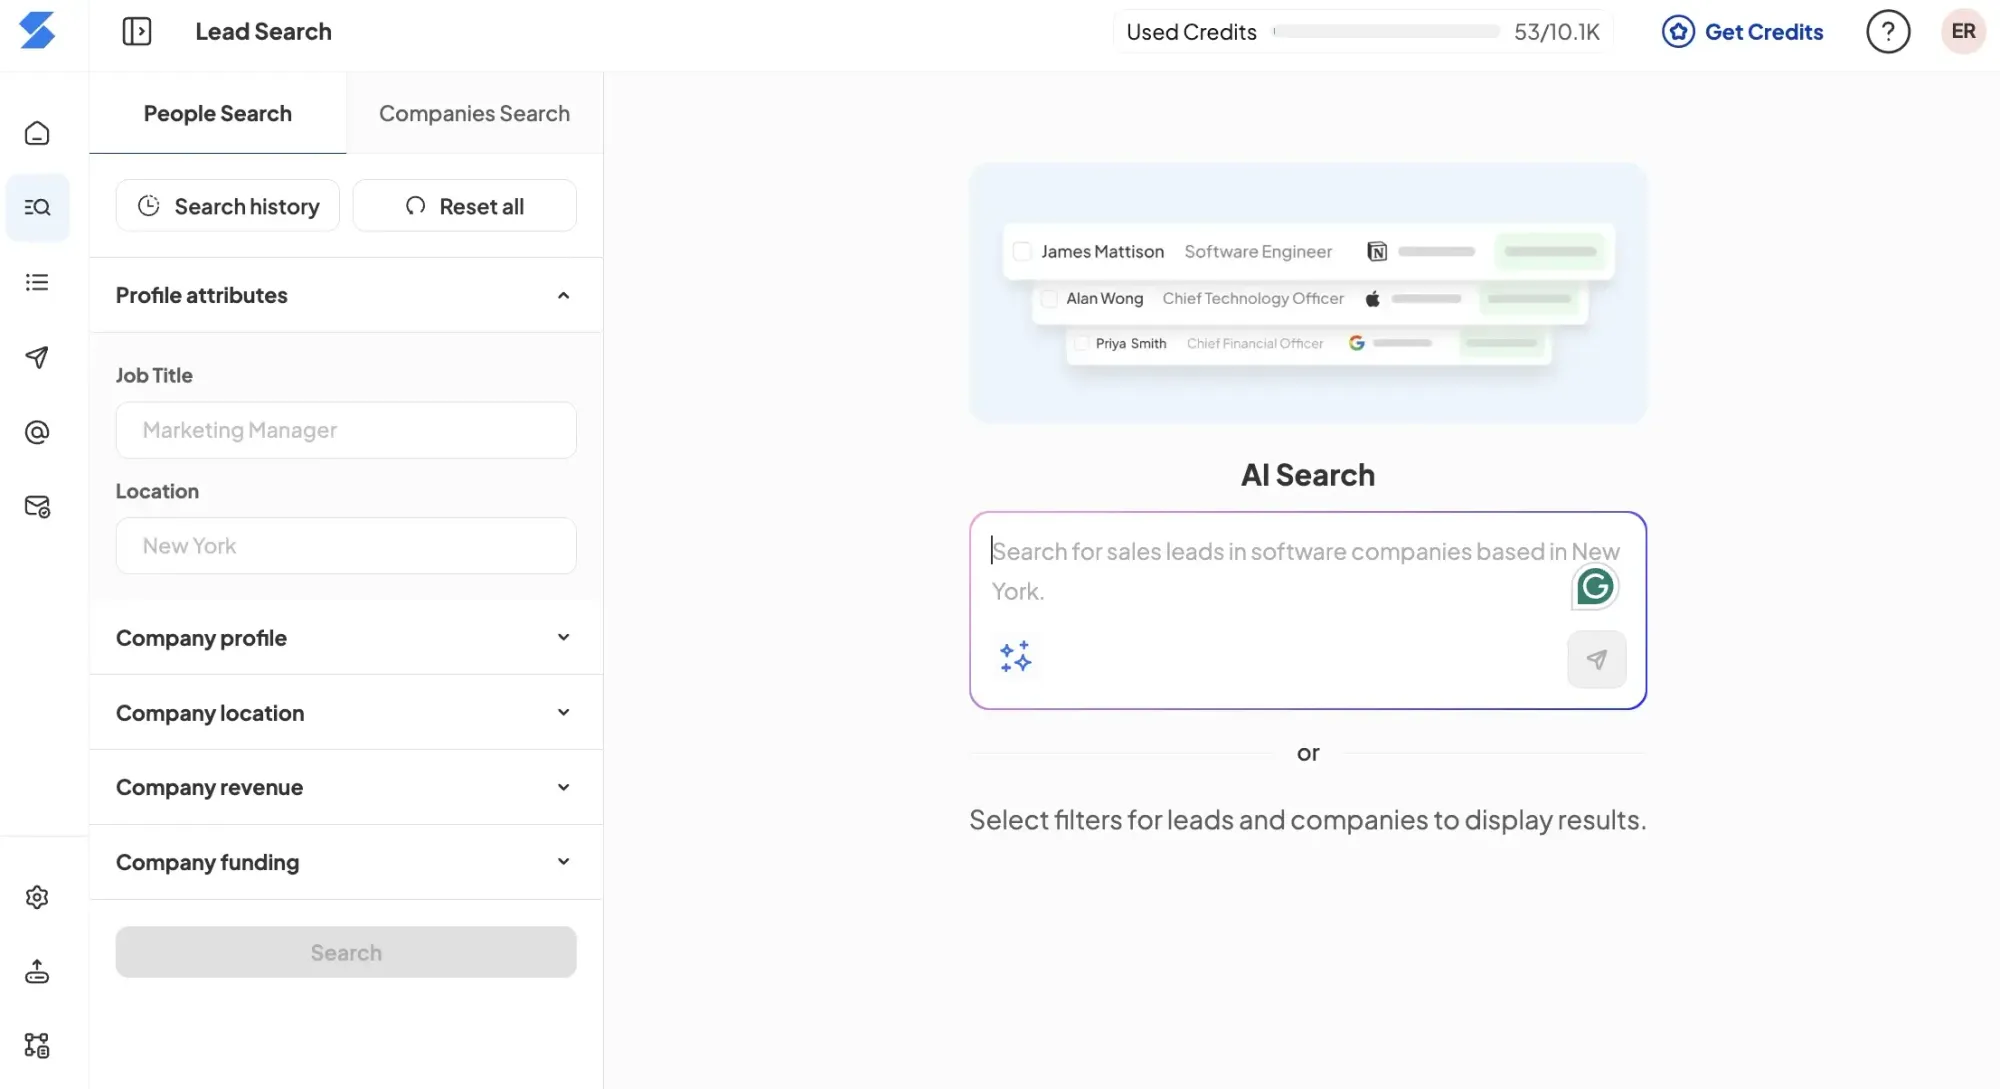Open the Lists sidebar icon
Screen dimensions: 2000x1089
(x=37, y=282)
